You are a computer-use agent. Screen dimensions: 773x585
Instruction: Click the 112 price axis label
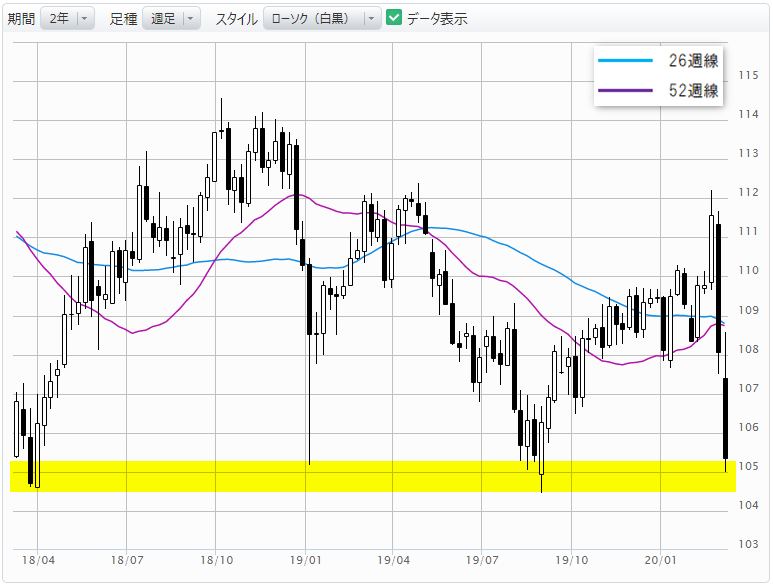748,192
